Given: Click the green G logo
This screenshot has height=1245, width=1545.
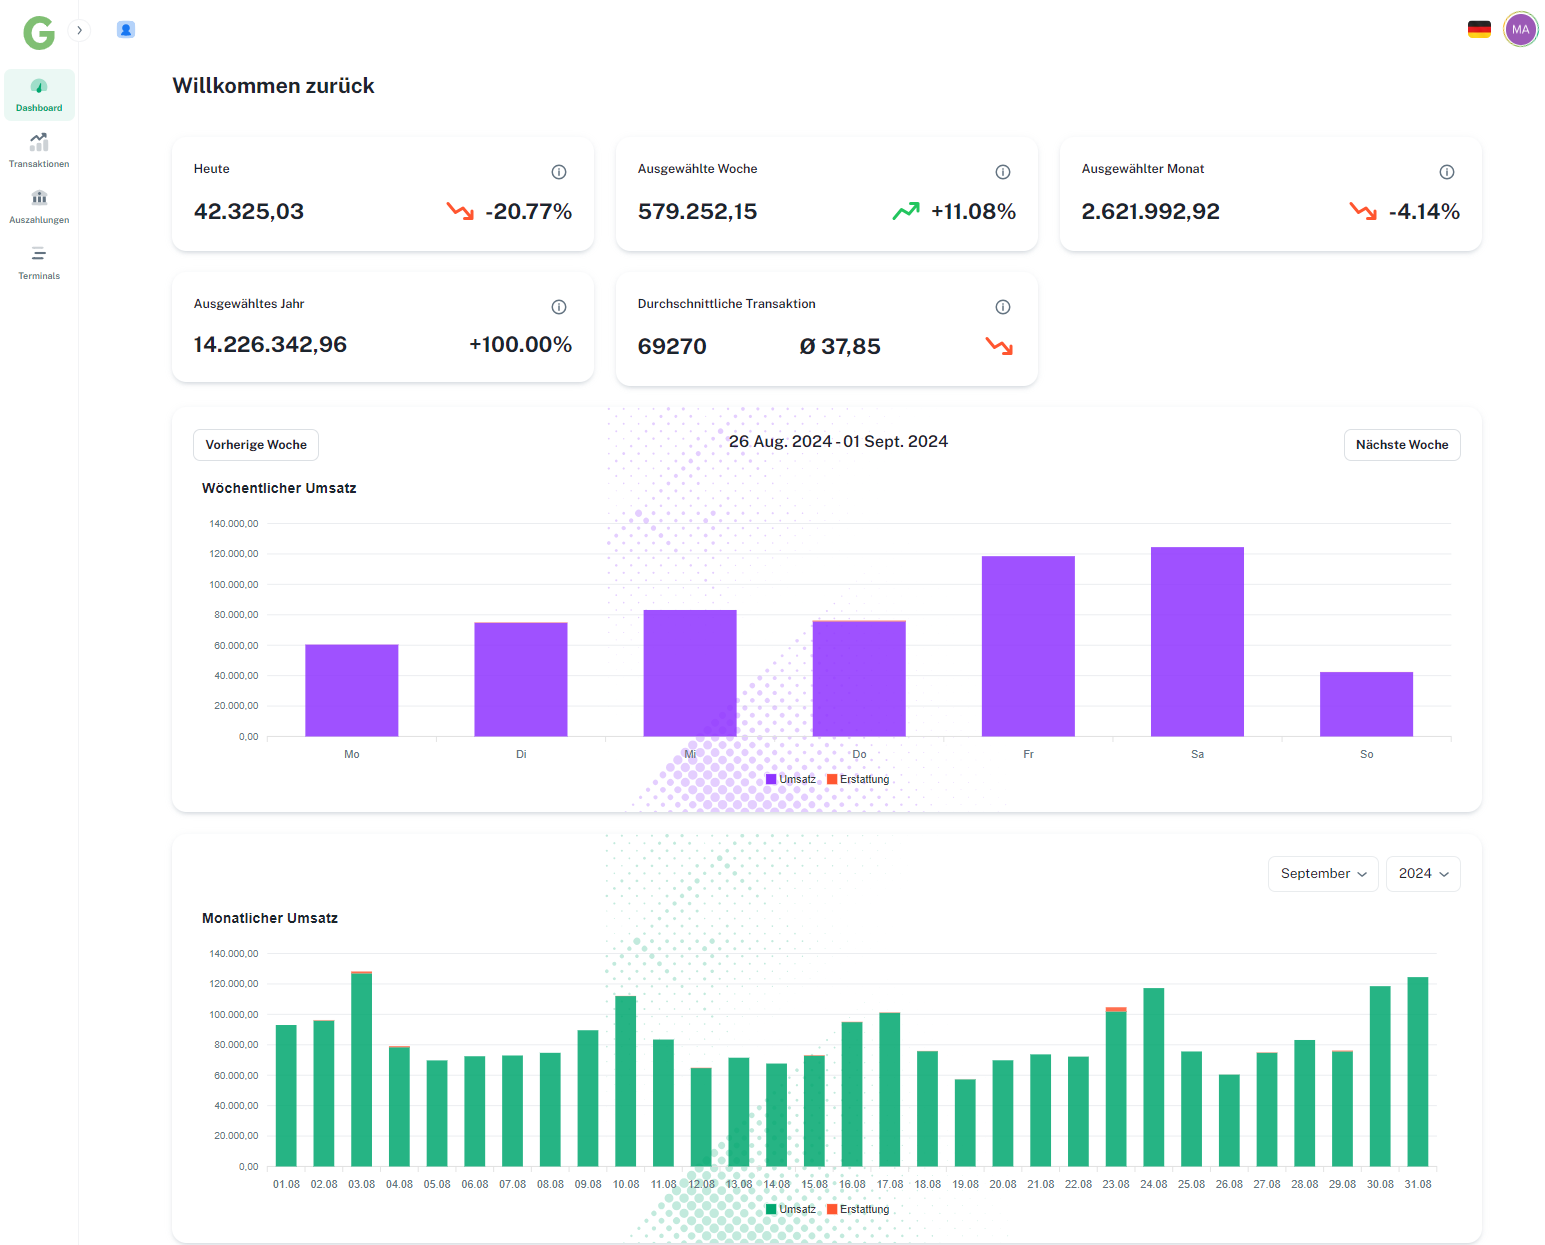Looking at the screenshot, I should [x=39, y=32].
